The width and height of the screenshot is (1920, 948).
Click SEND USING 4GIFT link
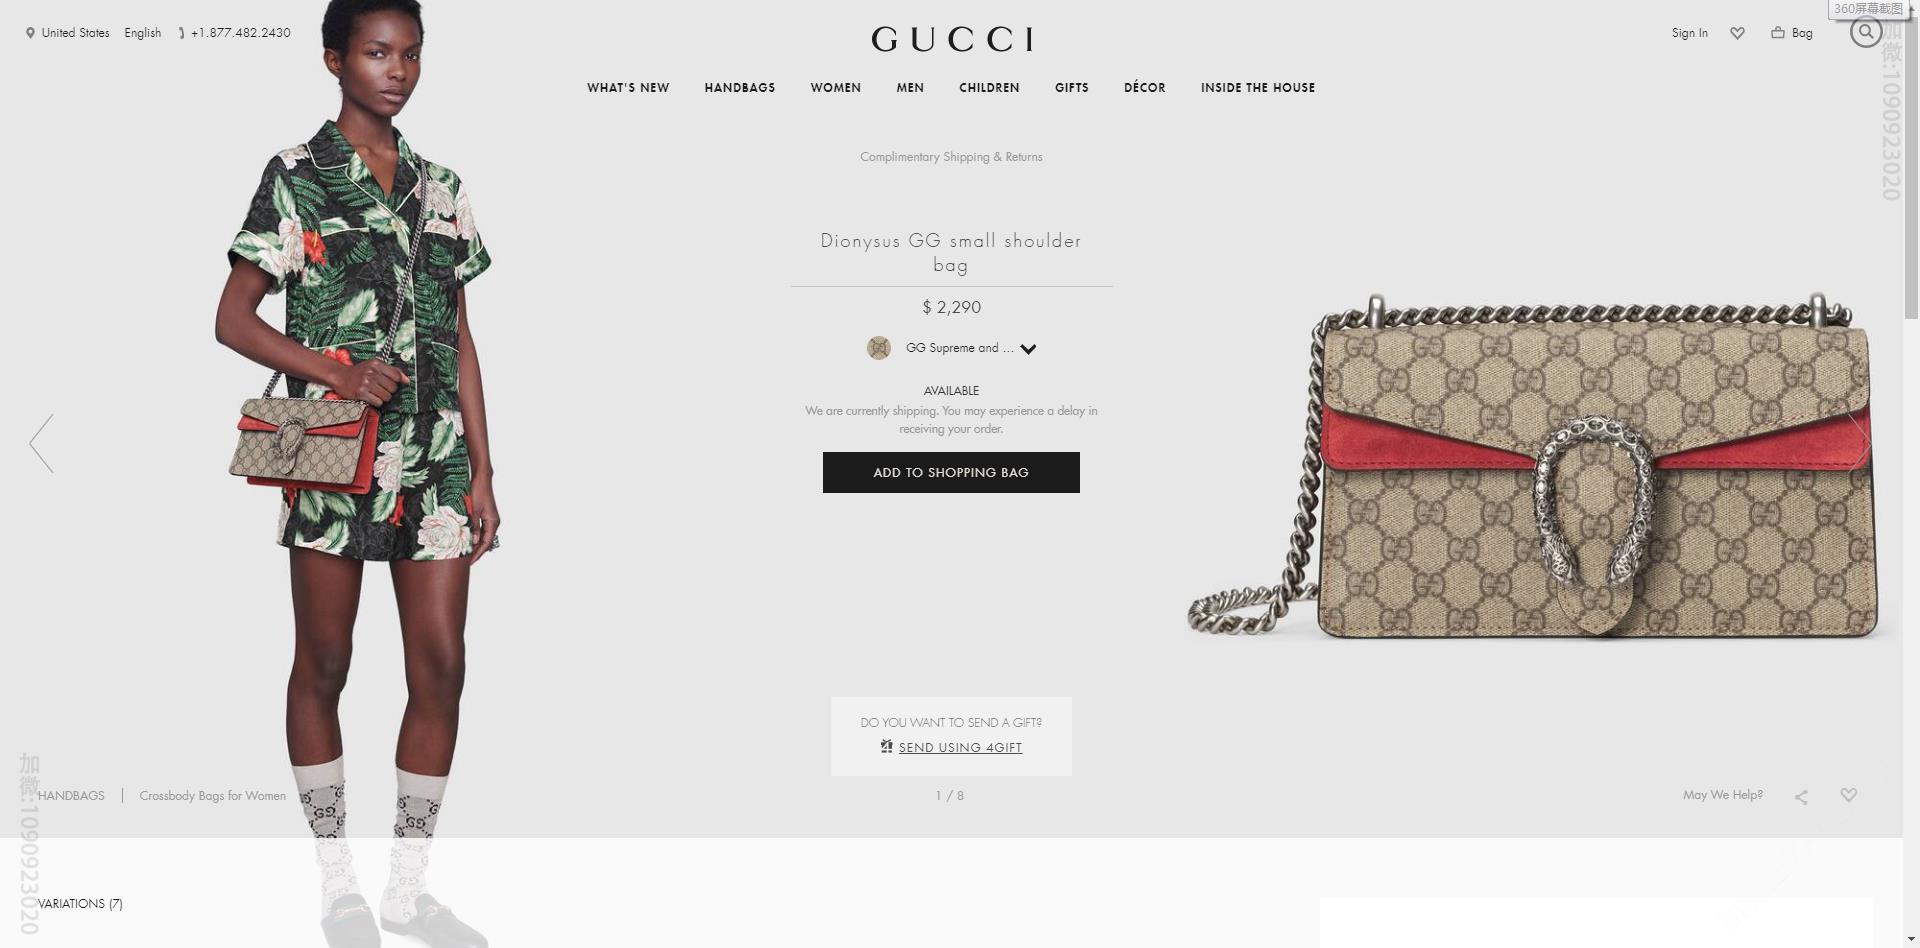tap(960, 748)
